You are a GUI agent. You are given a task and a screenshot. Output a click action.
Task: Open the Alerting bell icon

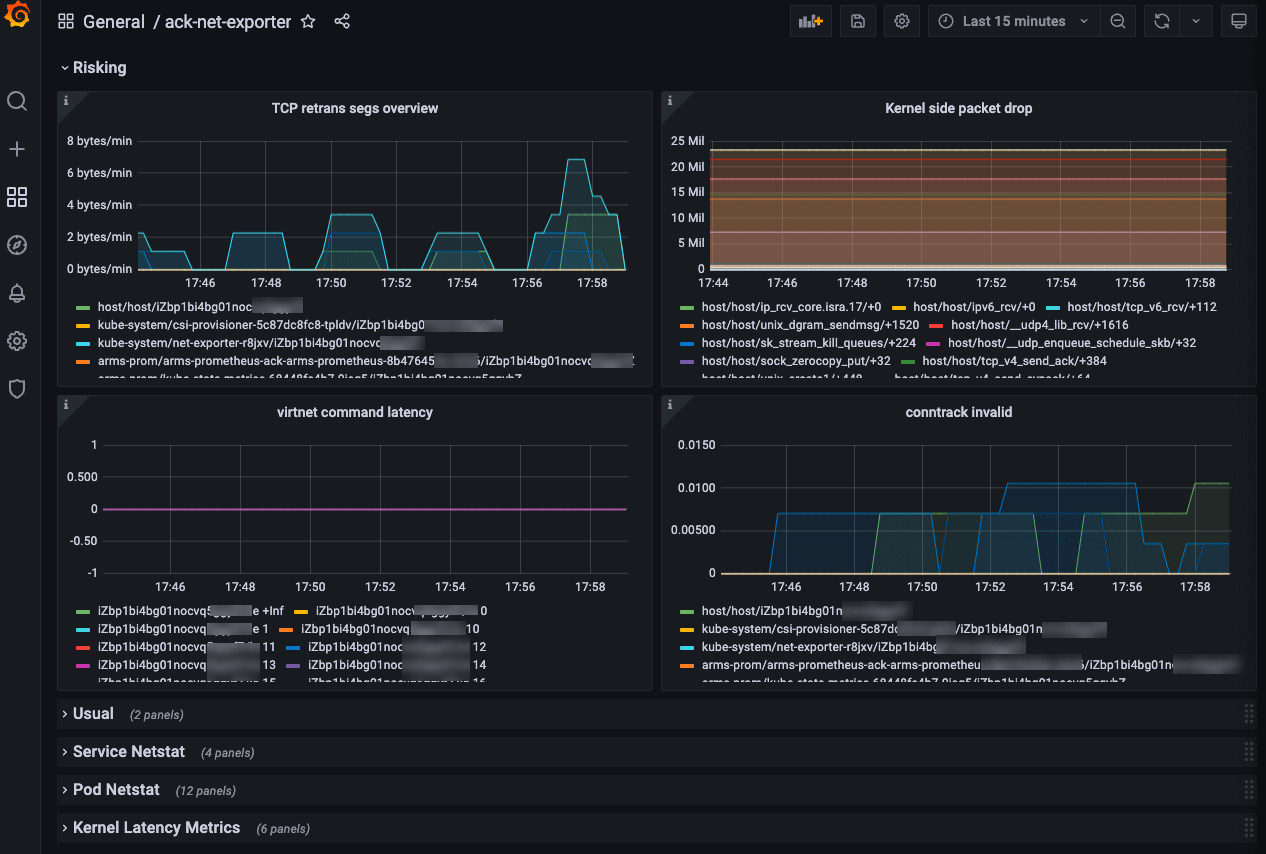click(17, 293)
